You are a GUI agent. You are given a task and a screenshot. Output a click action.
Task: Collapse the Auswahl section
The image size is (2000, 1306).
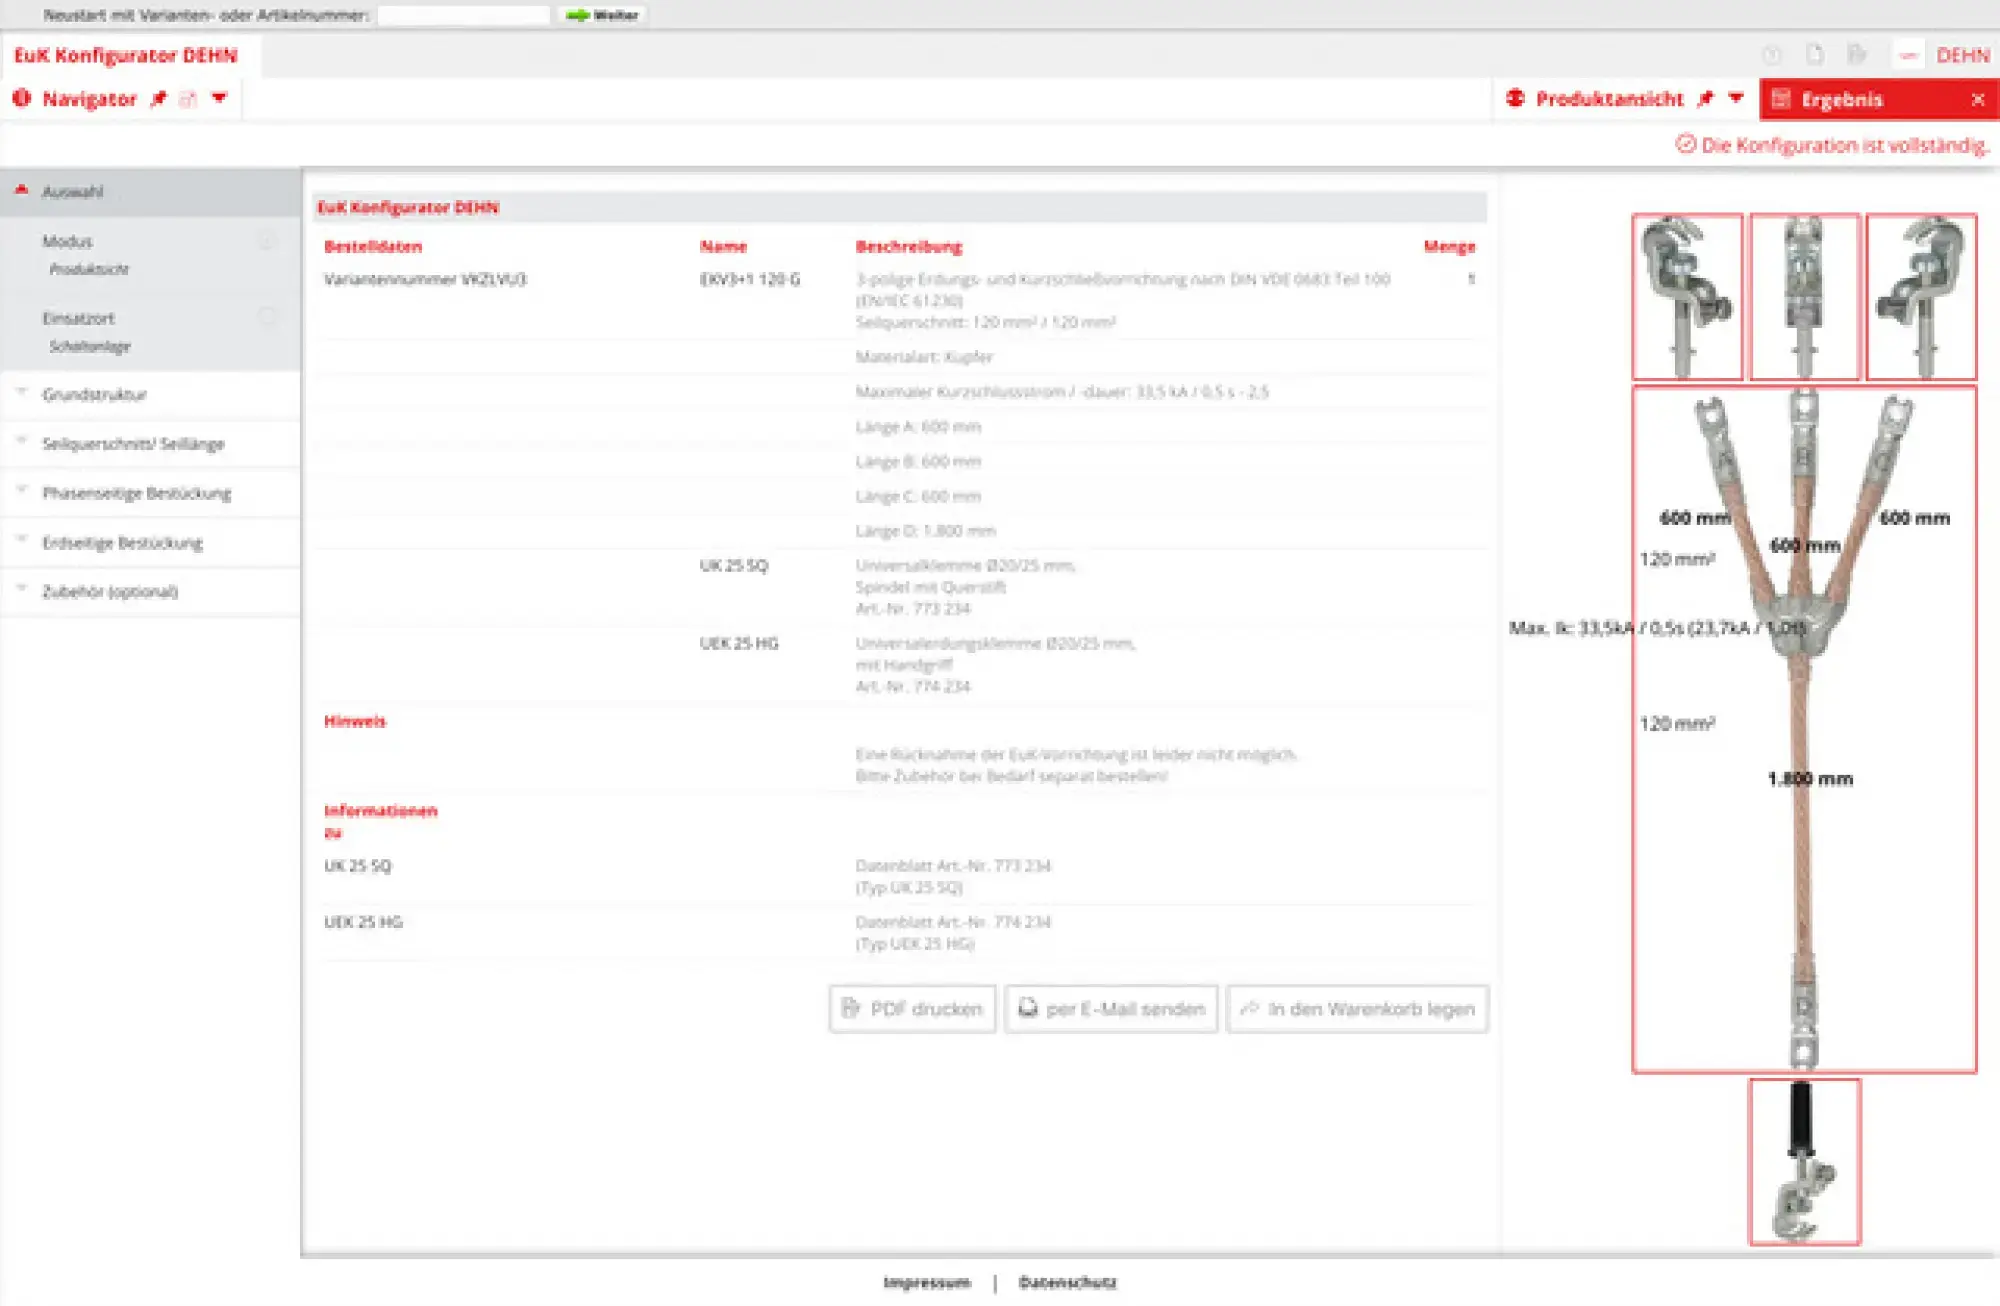(x=21, y=190)
